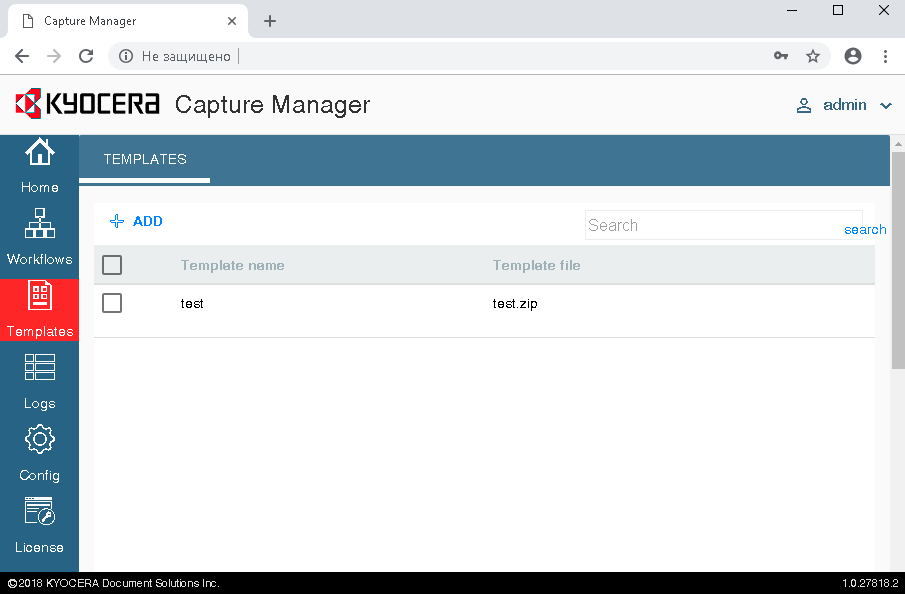Click the browser back arrow
Viewport: 905px width, 594px height.
point(22,56)
